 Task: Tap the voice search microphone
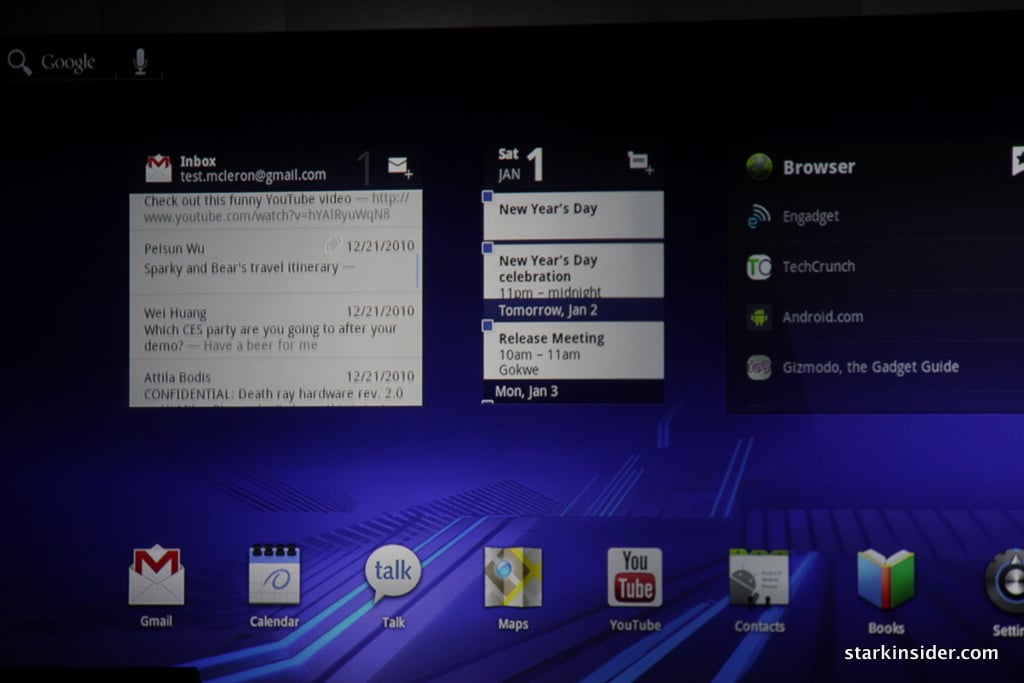(140, 63)
